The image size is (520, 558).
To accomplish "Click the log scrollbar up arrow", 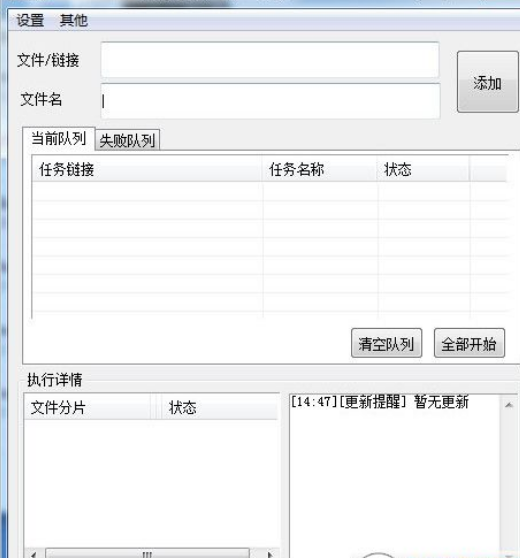I will 509,405.
